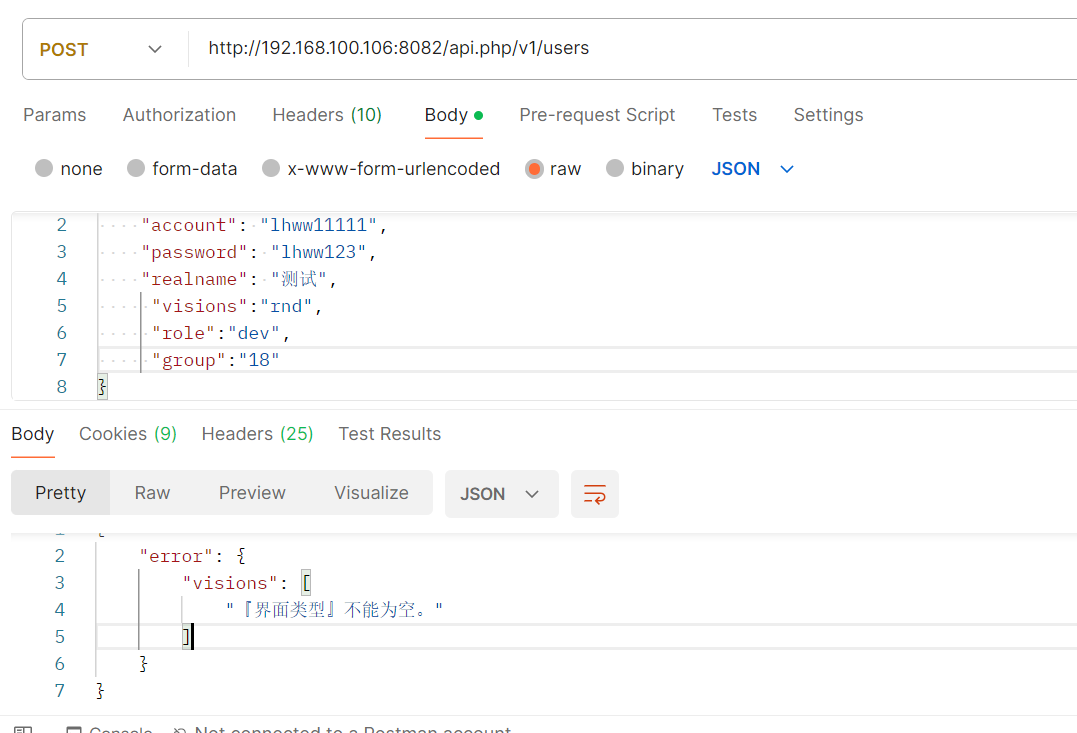Screen dimensions: 1077x733
Task: Select the none body type radio
Action: pyautogui.click(x=44, y=169)
